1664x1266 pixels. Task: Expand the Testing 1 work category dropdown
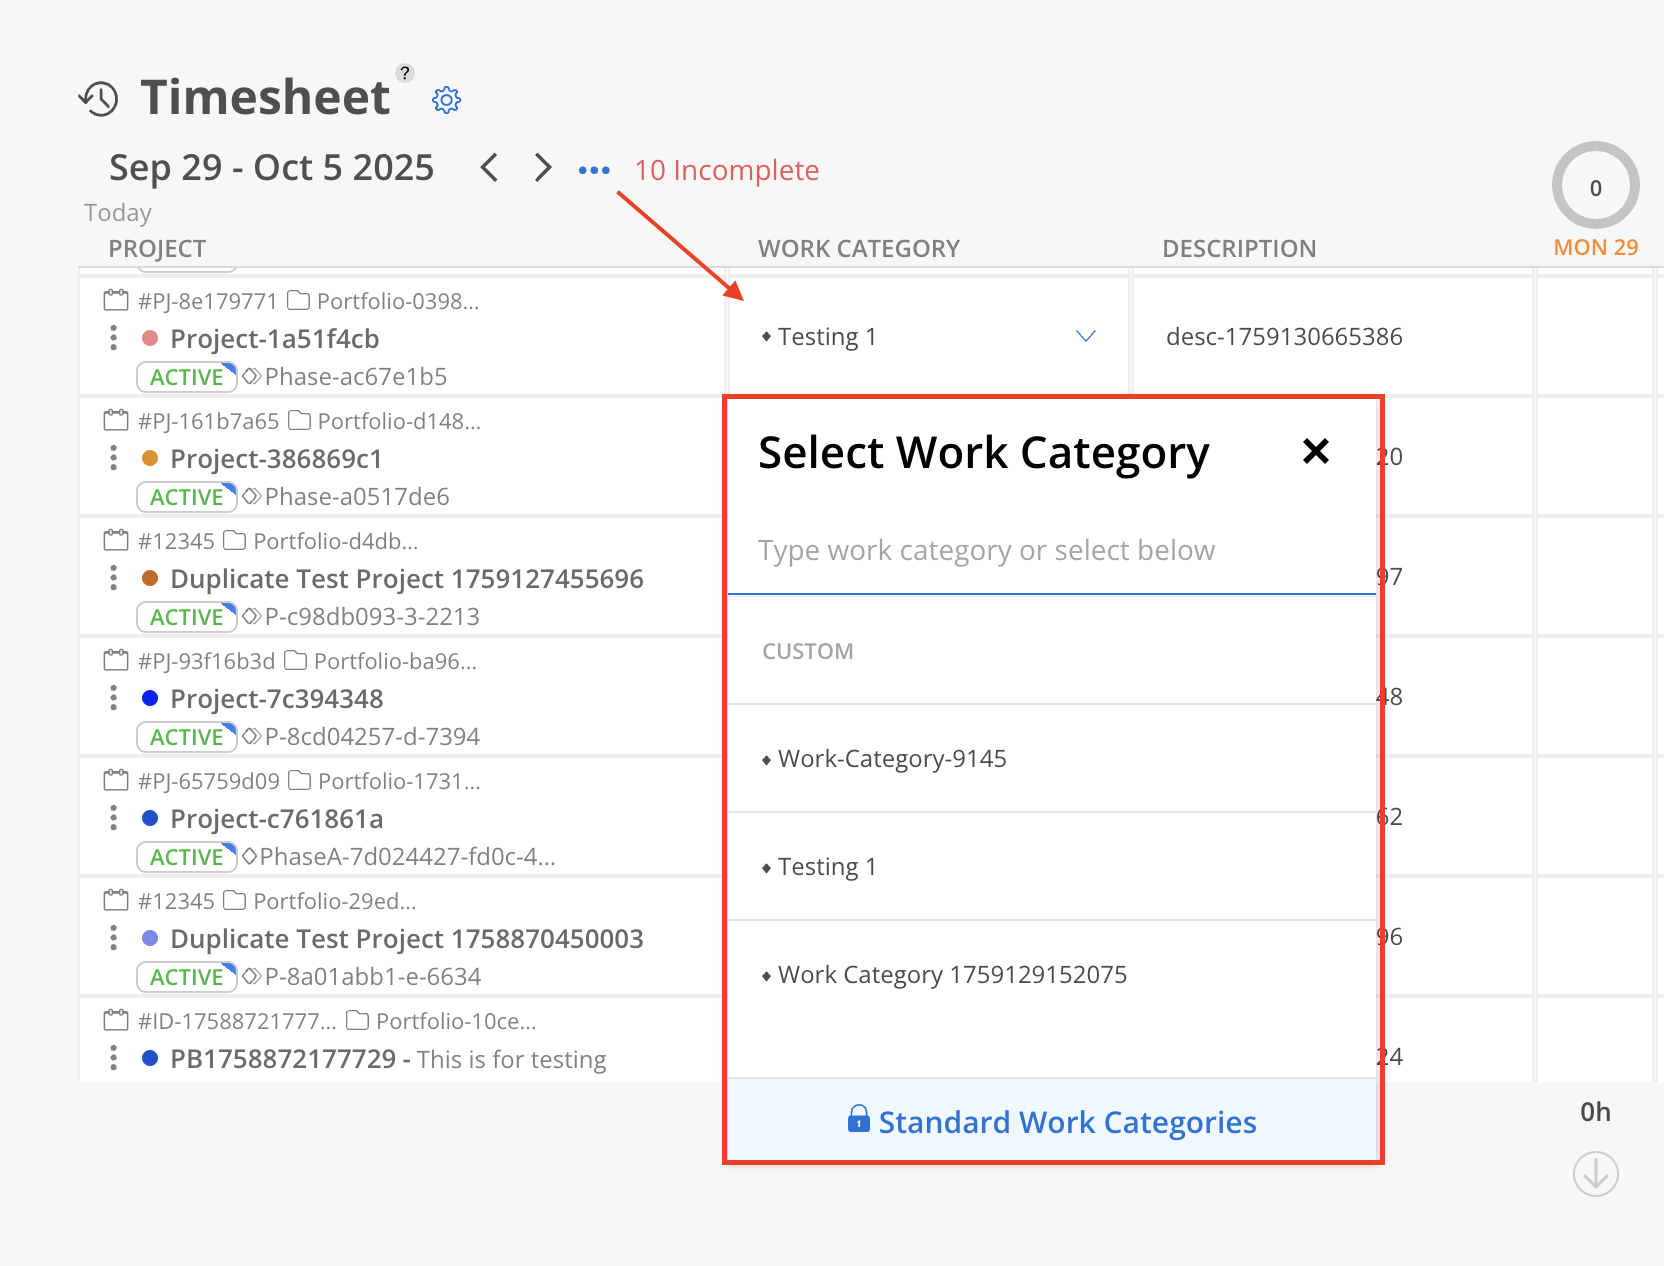click(x=1085, y=336)
